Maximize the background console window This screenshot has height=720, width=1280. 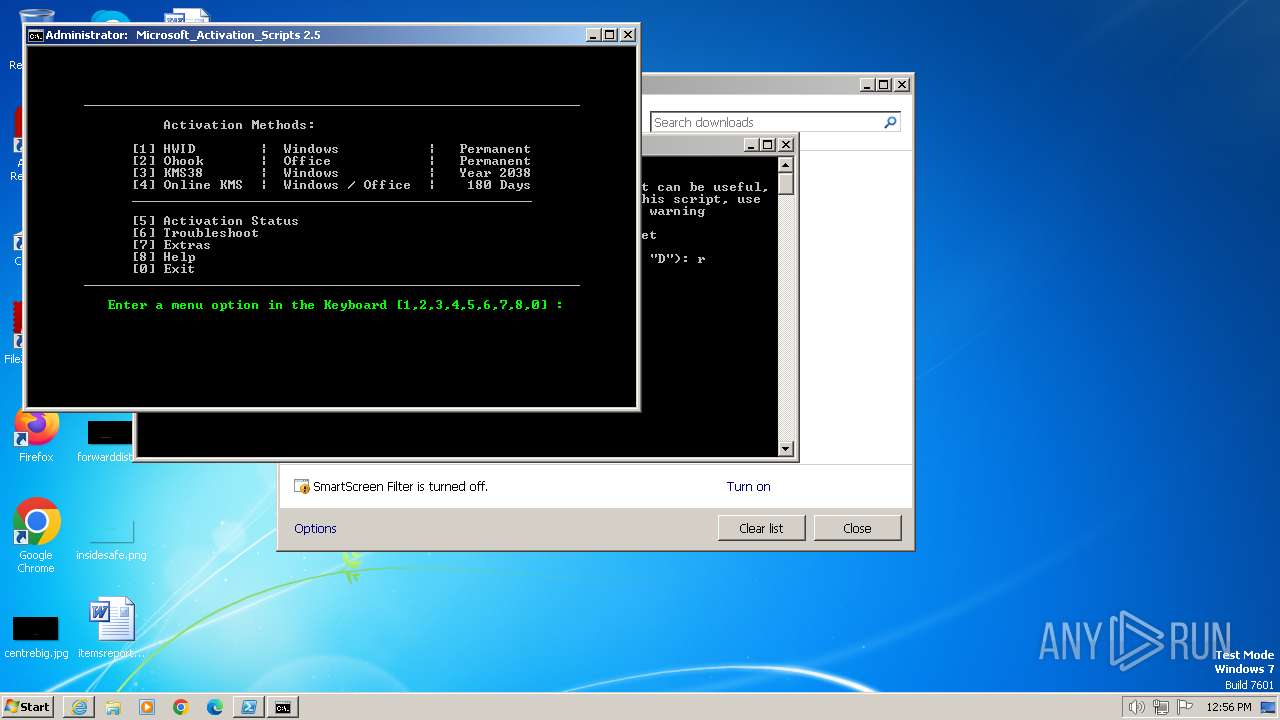pyautogui.click(x=767, y=145)
